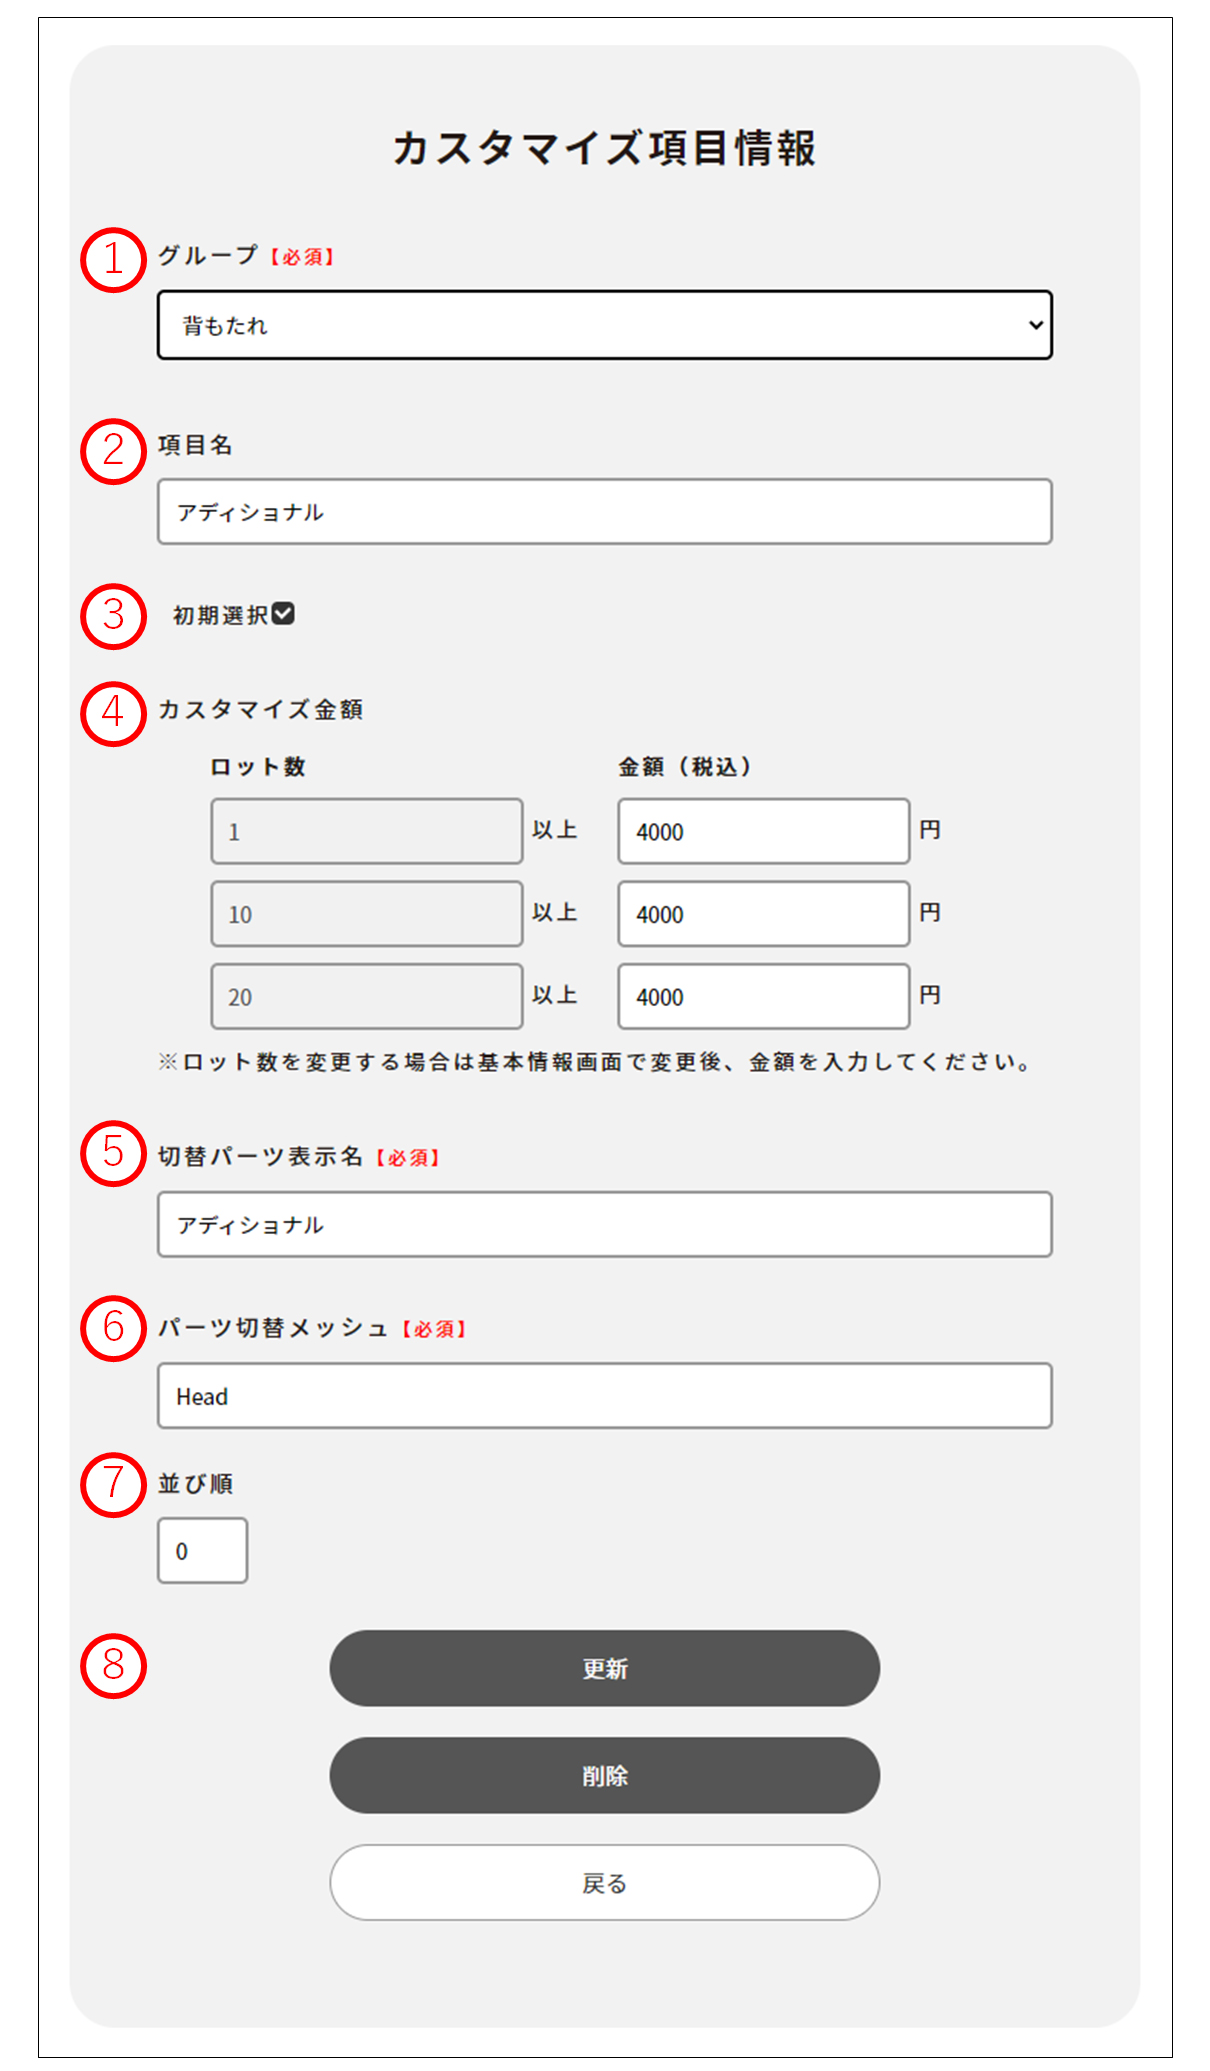Click the red circled number 3 marker
Image resolution: width=1210 pixels, height=2071 pixels.
[113, 616]
